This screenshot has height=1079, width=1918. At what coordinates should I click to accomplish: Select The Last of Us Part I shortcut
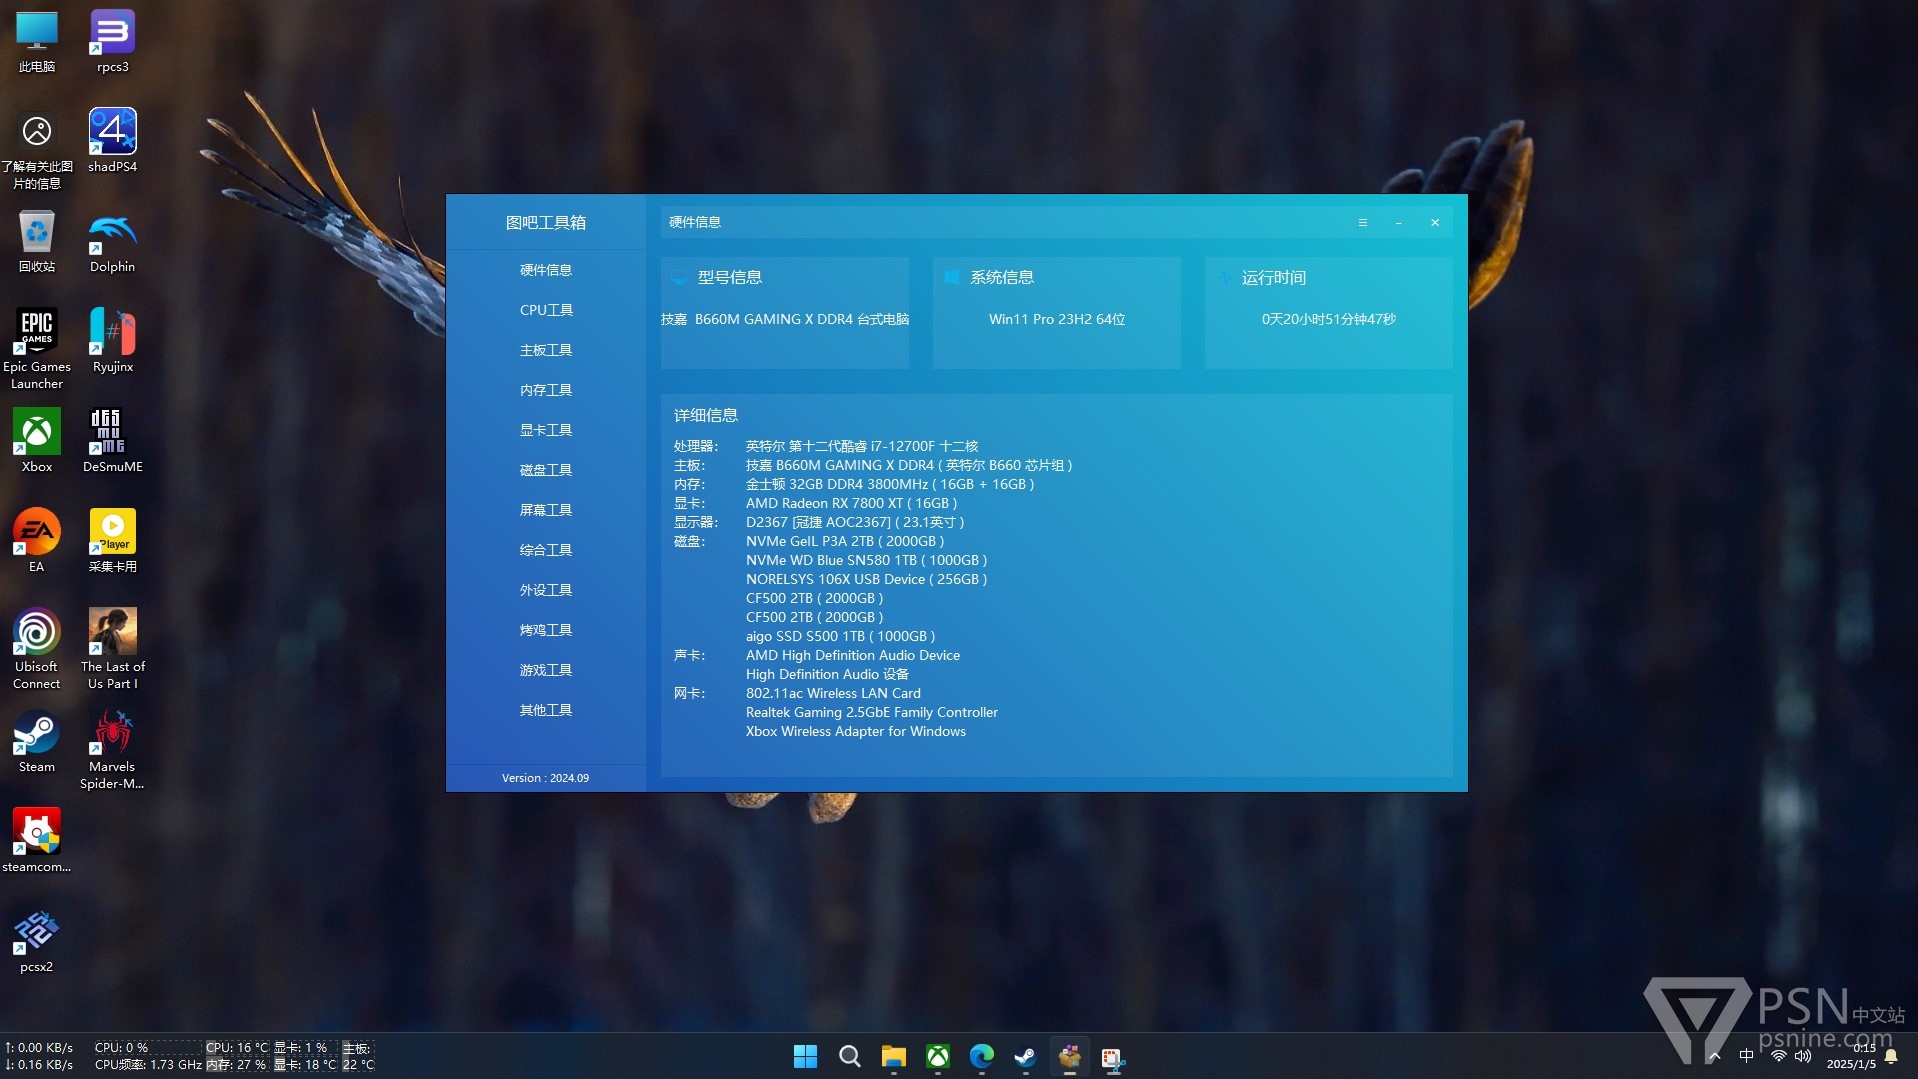[x=112, y=649]
